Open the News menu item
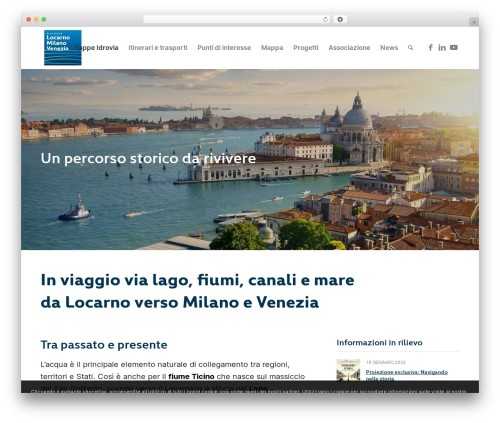 pos(389,48)
